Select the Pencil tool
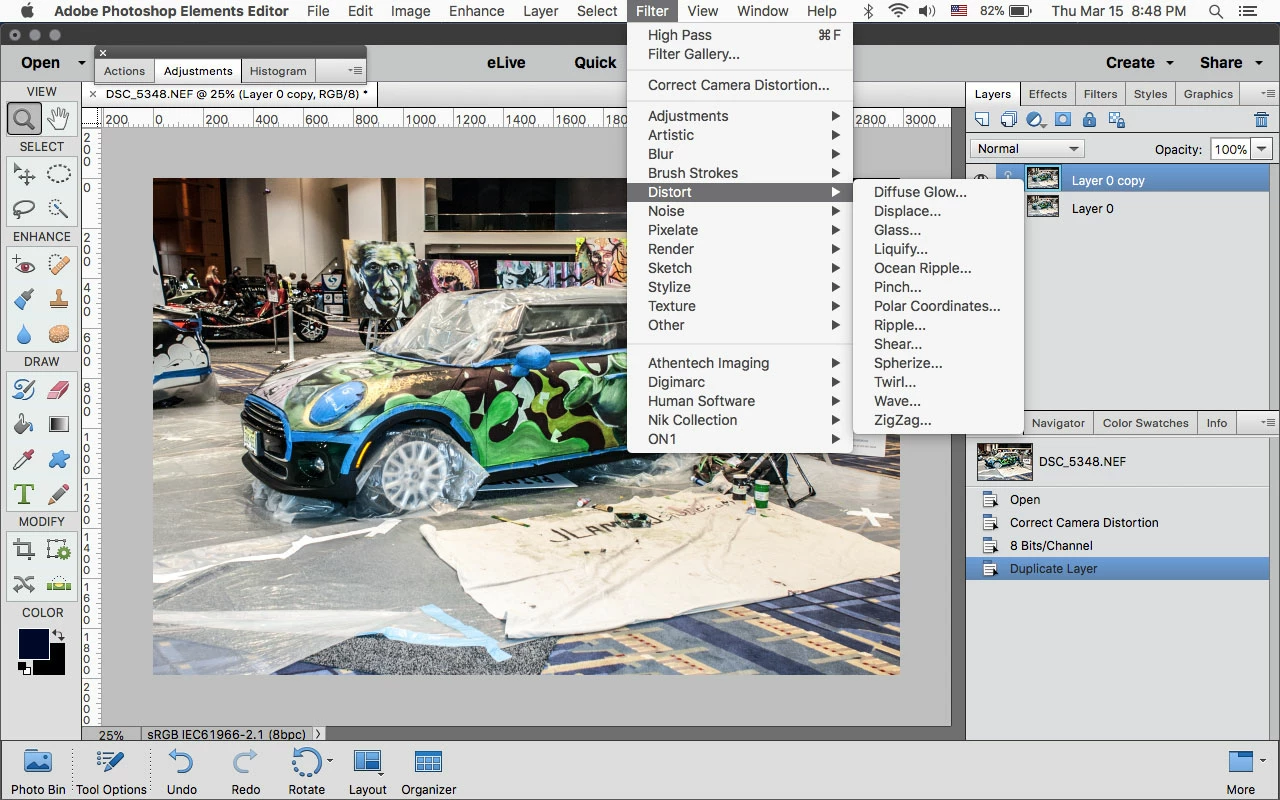 click(x=58, y=493)
